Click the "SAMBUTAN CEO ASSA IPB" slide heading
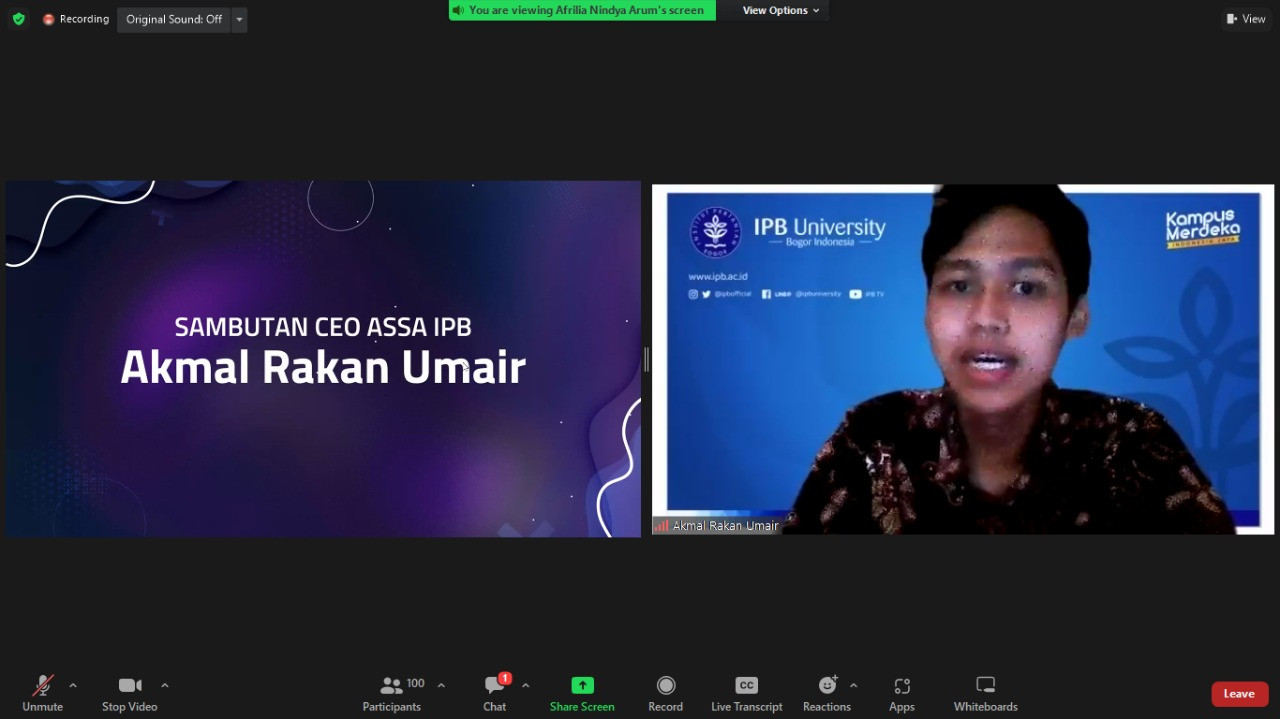The image size is (1280, 719). [323, 327]
